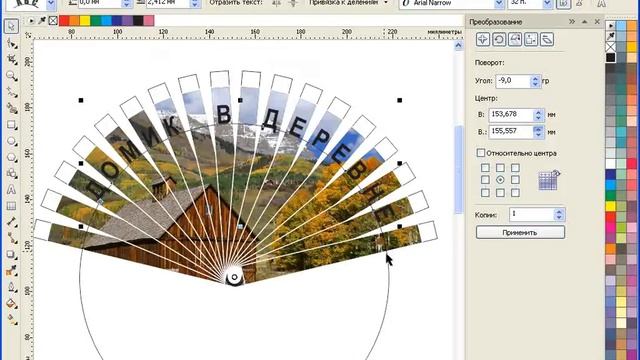Click the Угол angle input field
640x360 pixels.
pyautogui.click(x=513, y=81)
